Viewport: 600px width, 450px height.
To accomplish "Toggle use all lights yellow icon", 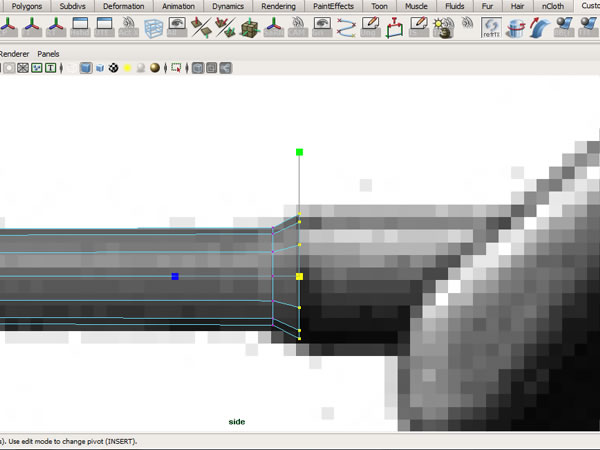I will click(128, 68).
